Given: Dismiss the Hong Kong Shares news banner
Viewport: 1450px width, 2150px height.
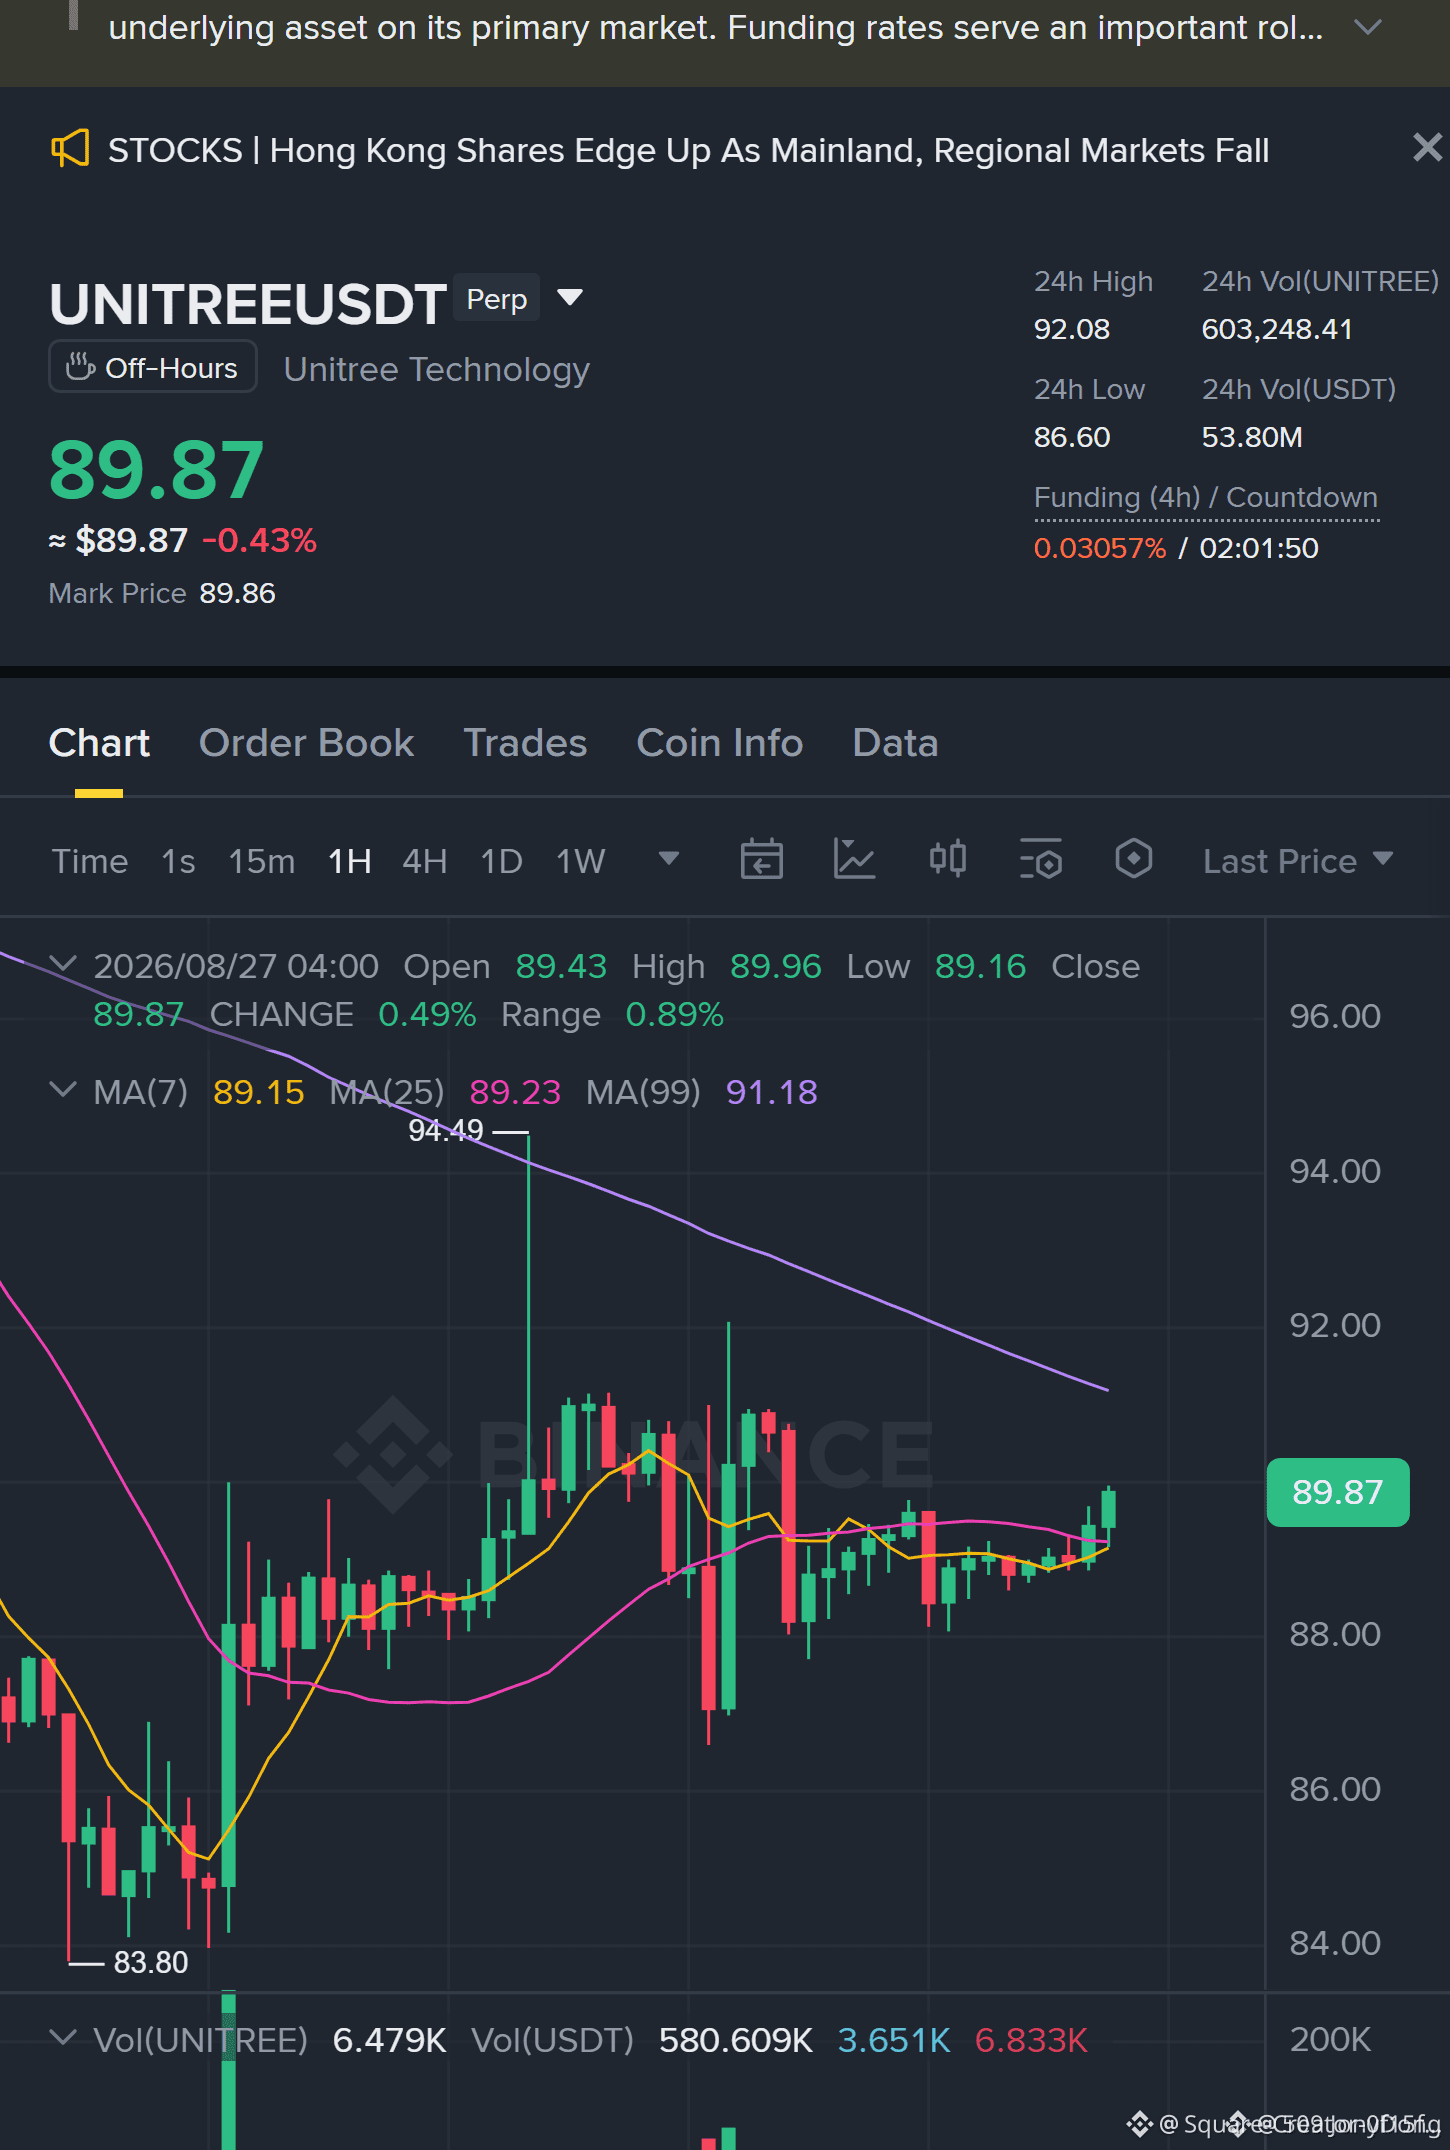Looking at the screenshot, I should pos(1427,148).
